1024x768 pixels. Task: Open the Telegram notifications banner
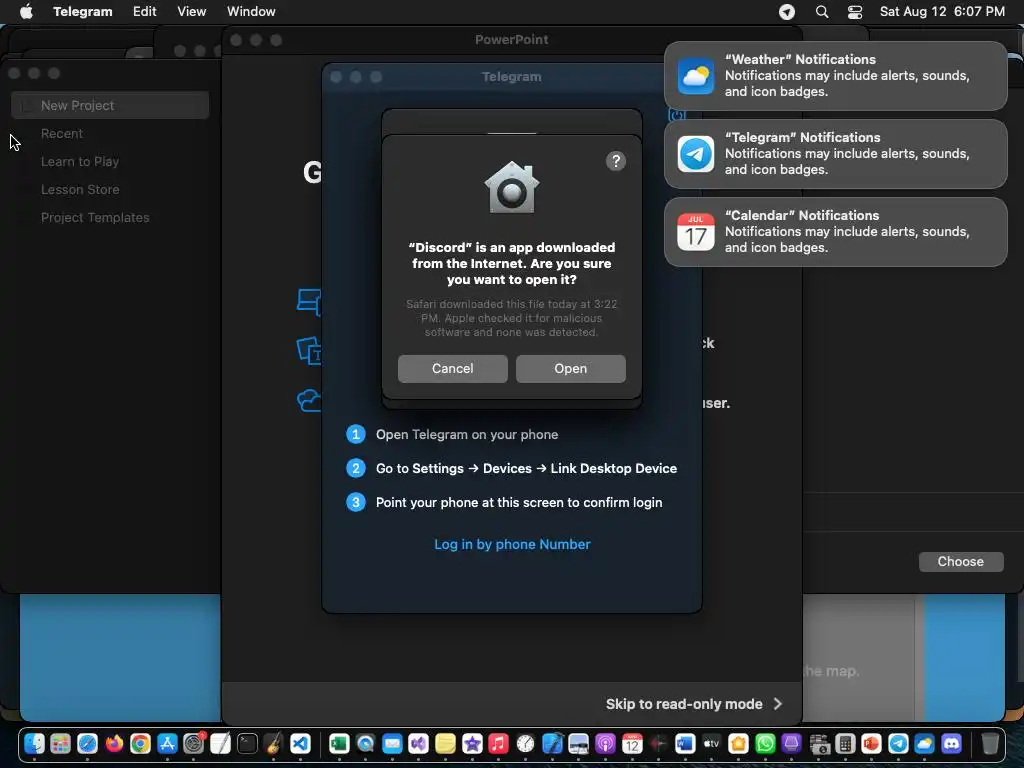pos(835,153)
